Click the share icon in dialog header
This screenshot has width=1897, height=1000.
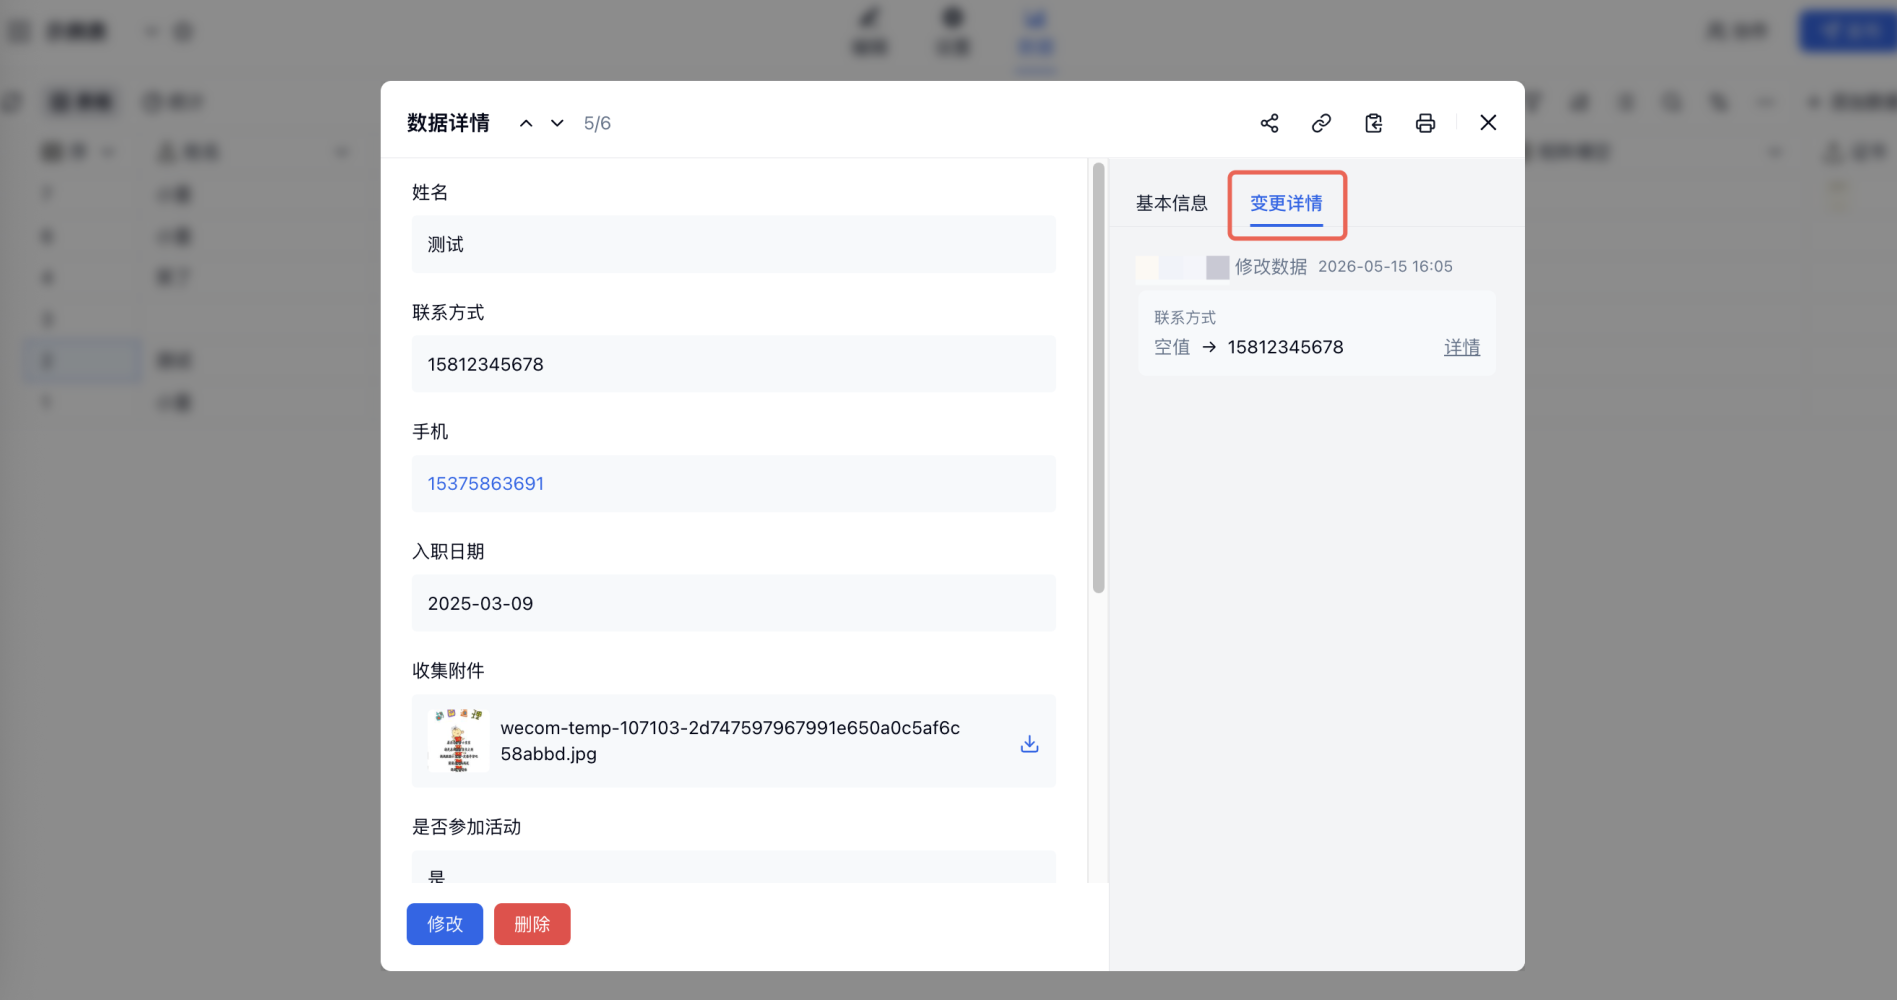pos(1269,123)
